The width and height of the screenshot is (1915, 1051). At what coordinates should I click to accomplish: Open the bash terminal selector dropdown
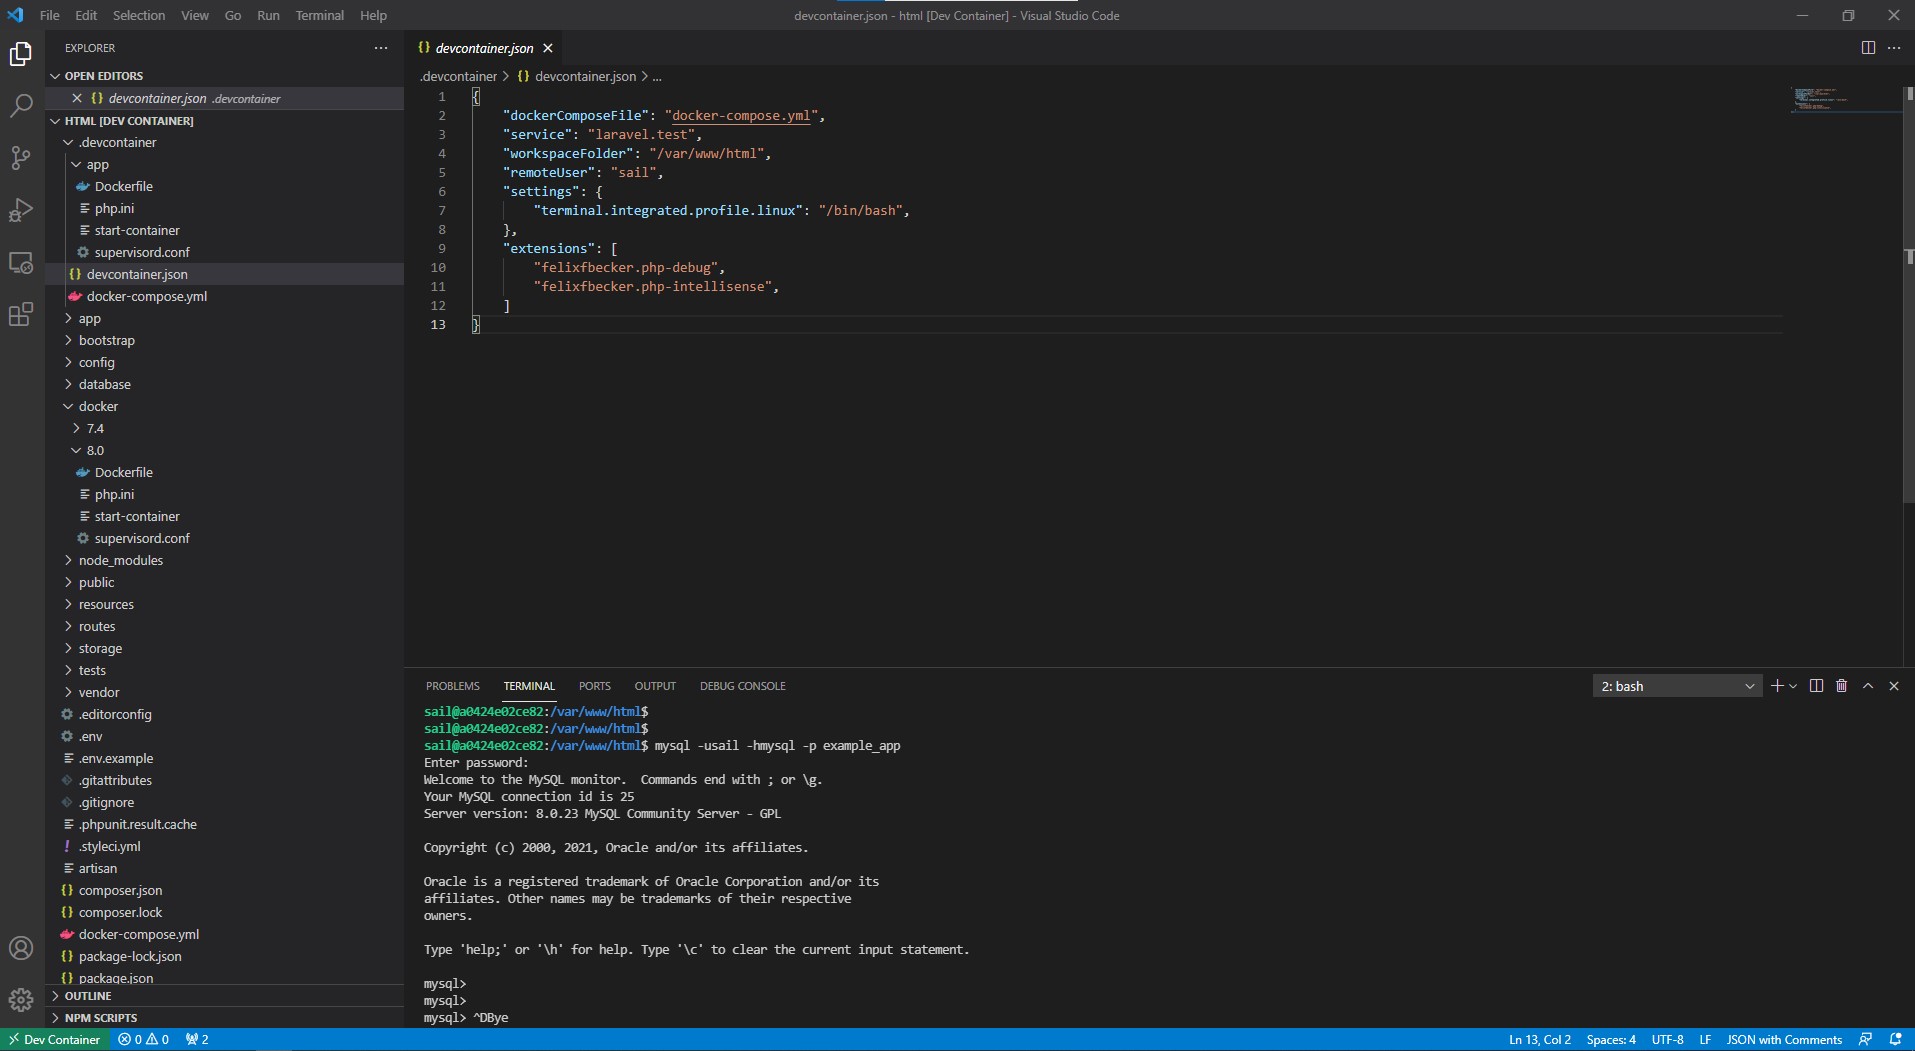pyautogui.click(x=1678, y=686)
